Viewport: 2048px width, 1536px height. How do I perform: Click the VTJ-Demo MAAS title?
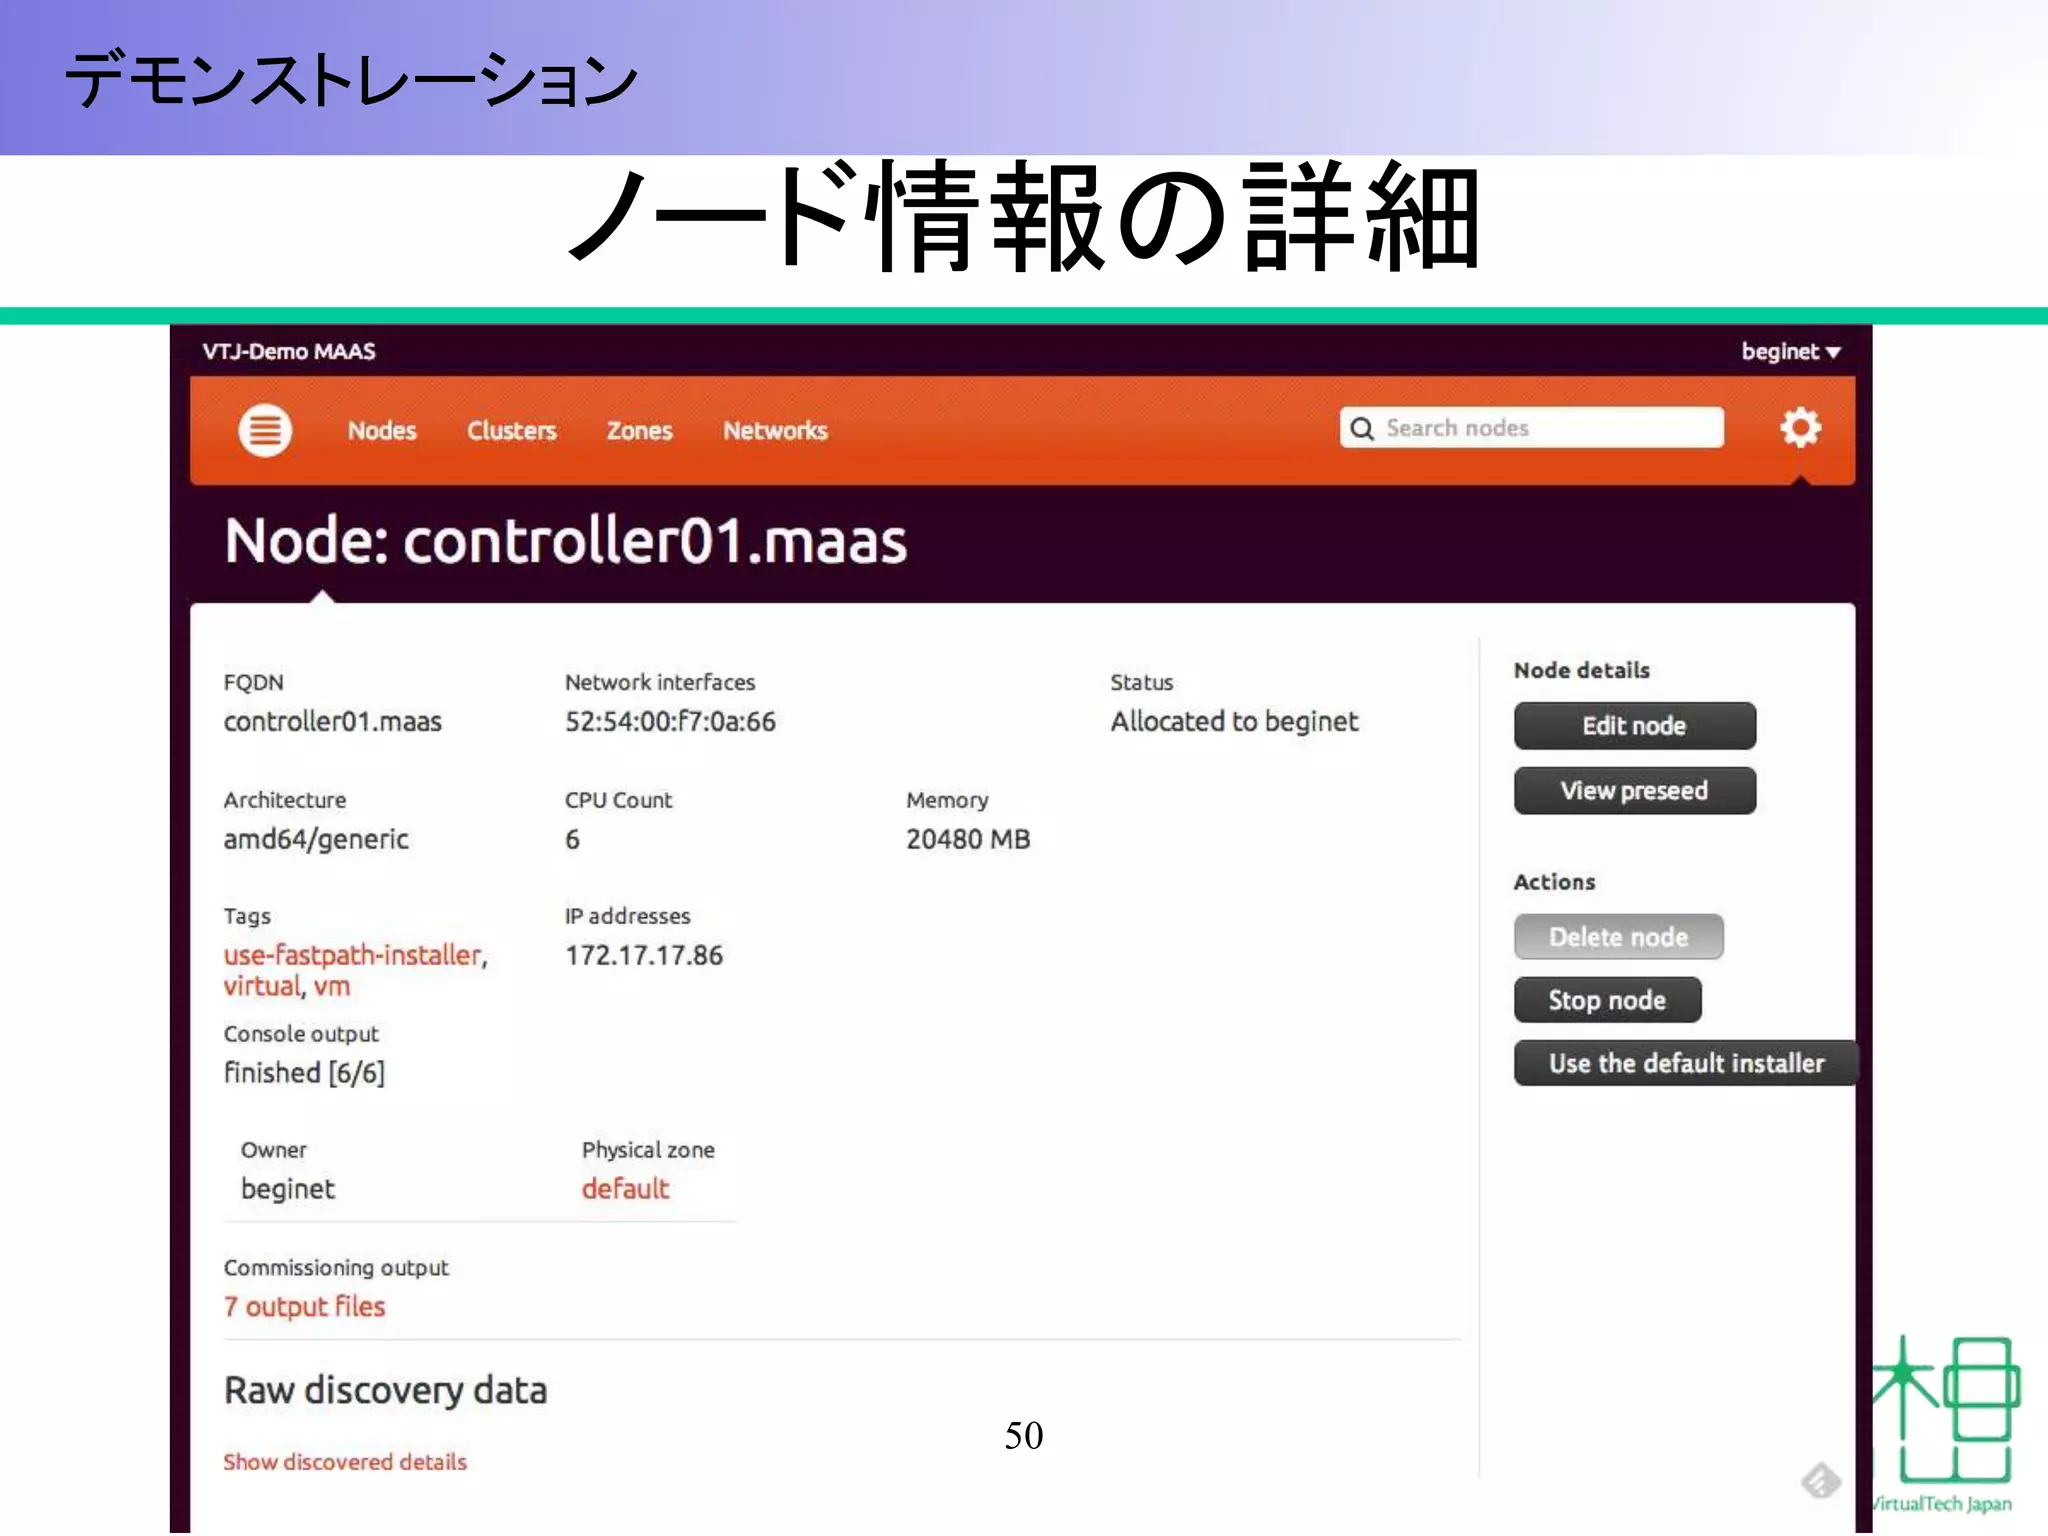point(289,352)
